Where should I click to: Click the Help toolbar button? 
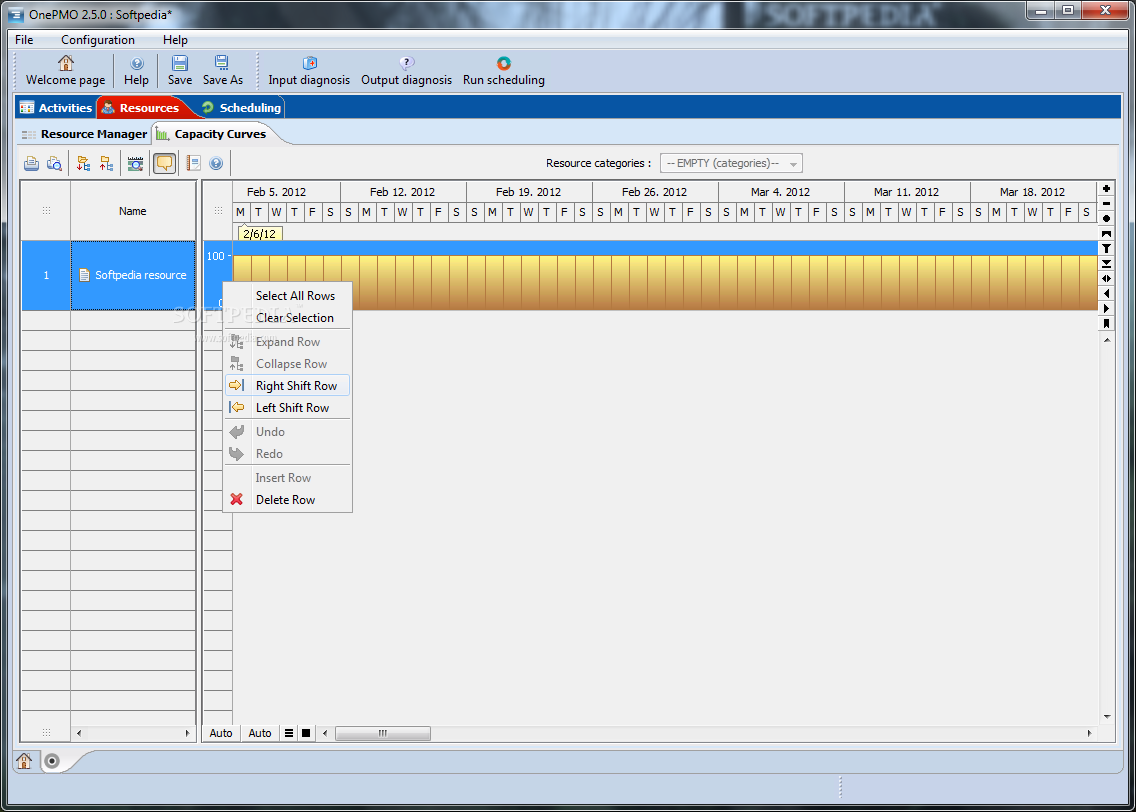(136, 70)
